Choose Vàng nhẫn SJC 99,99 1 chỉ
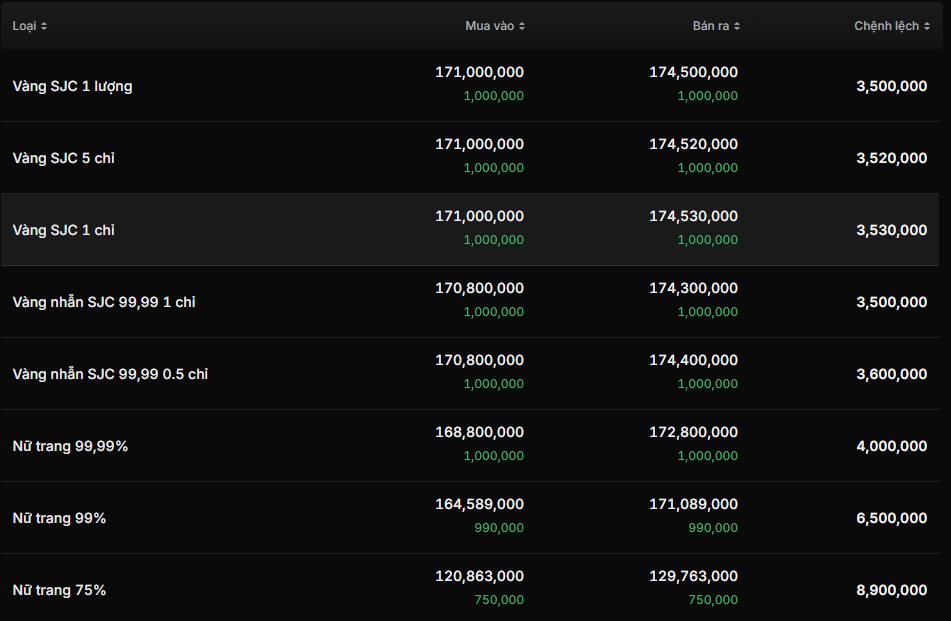This screenshot has width=951, height=621. point(104,302)
